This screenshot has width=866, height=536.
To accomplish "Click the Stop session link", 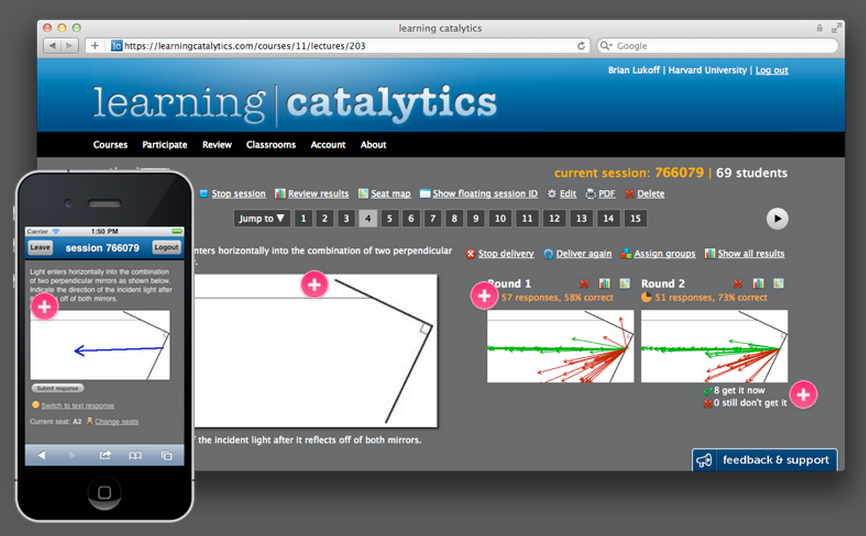I will 239,193.
